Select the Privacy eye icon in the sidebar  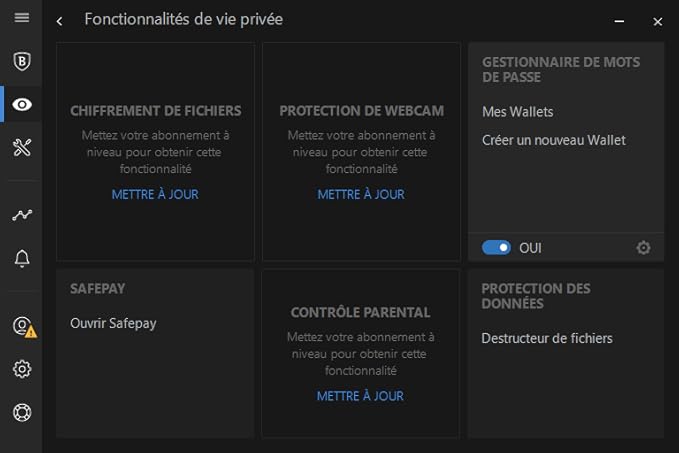pos(21,104)
